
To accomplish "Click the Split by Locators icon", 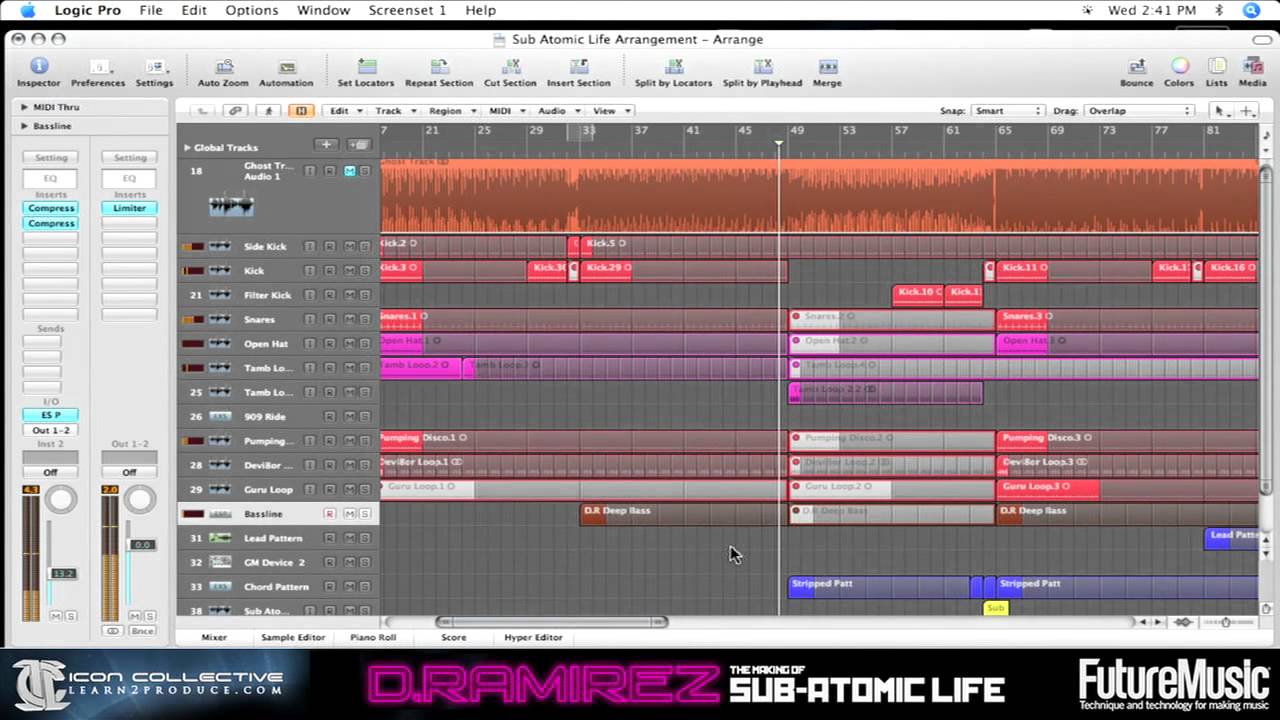I will tap(673, 67).
